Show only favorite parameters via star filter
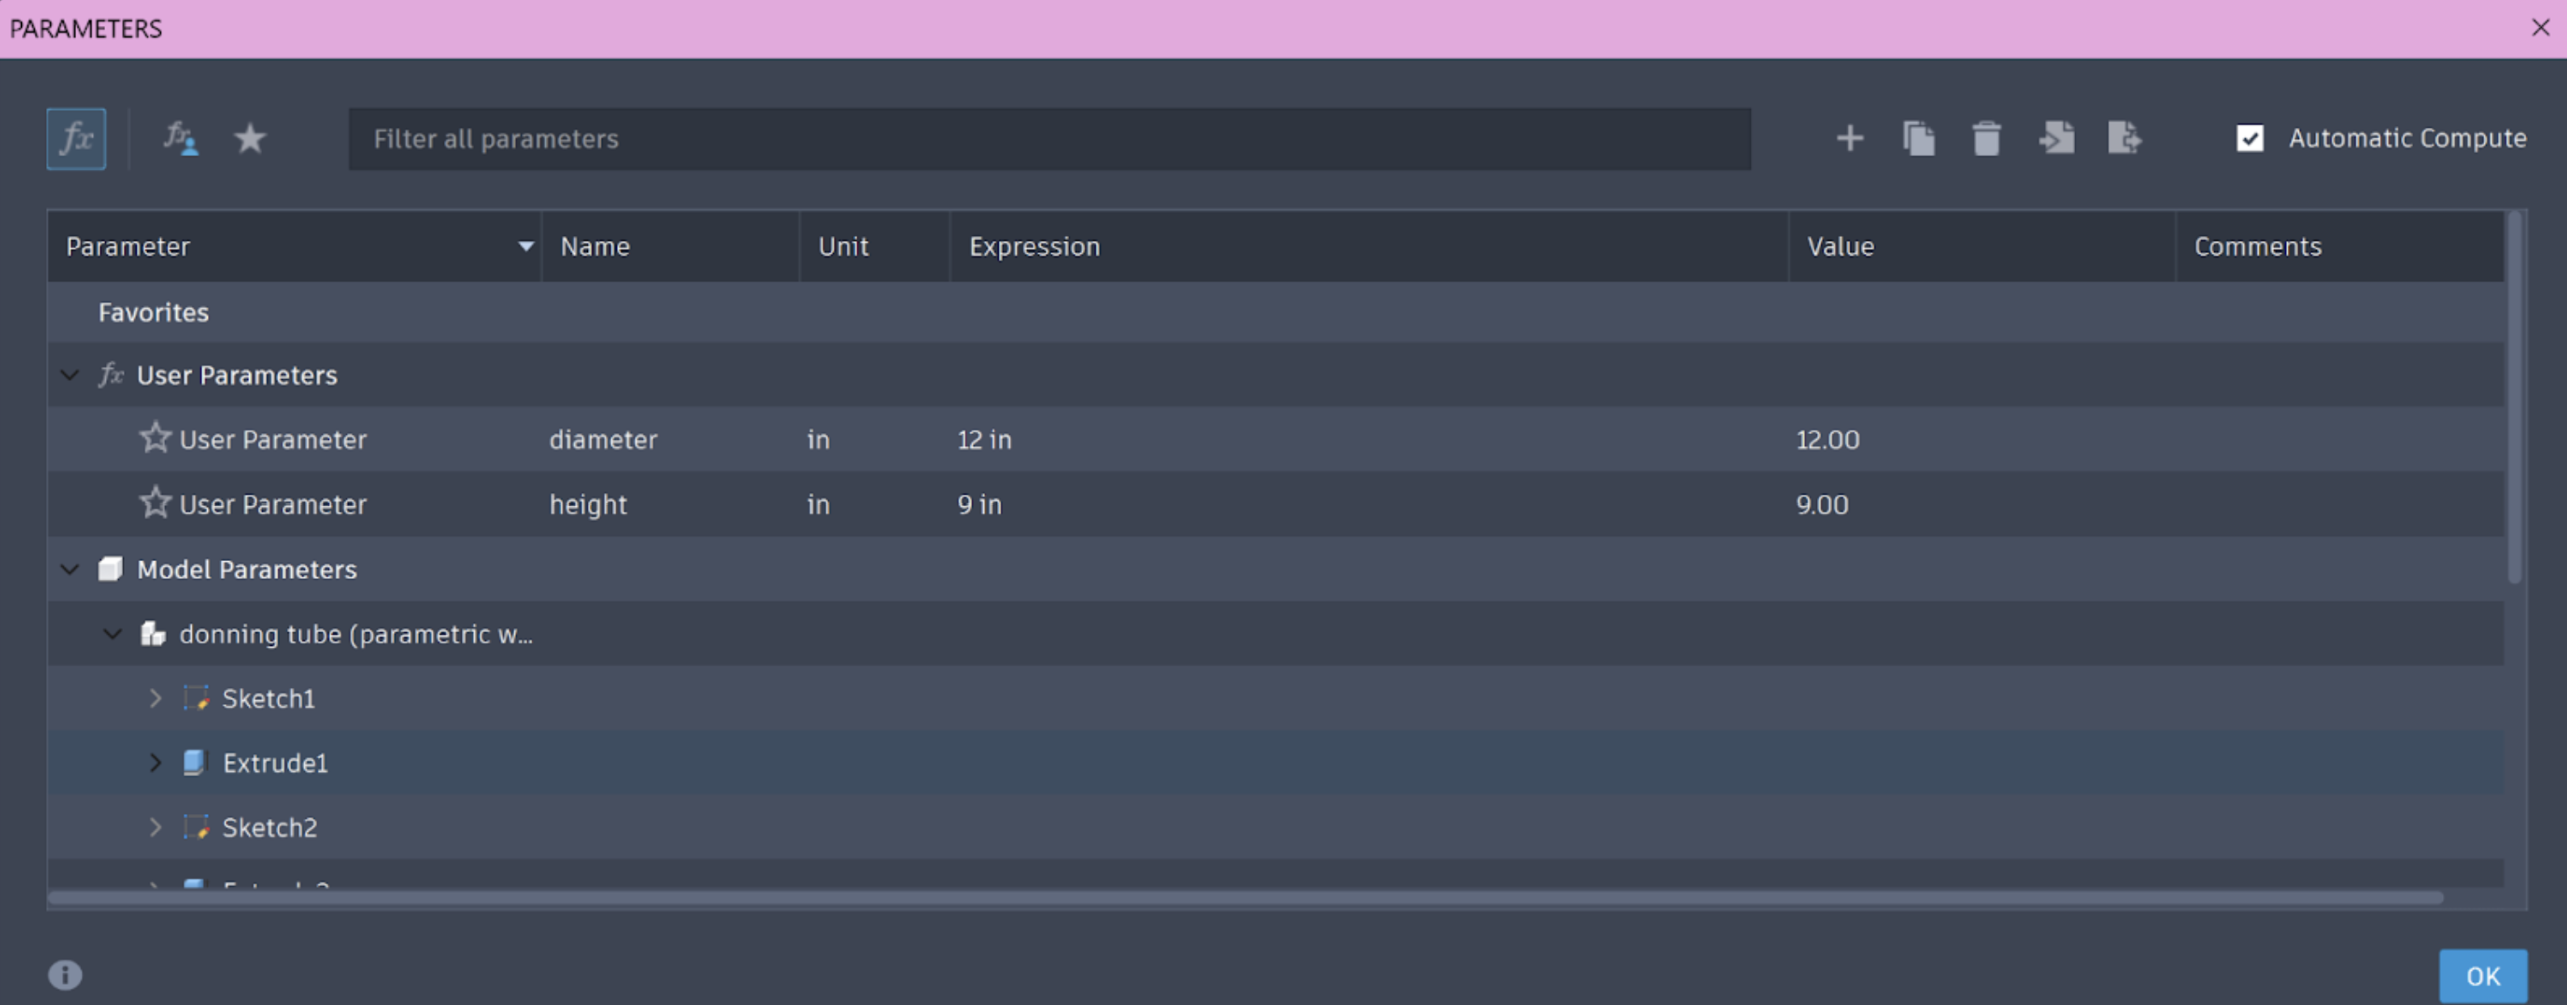The width and height of the screenshot is (2567, 1005). pos(249,138)
